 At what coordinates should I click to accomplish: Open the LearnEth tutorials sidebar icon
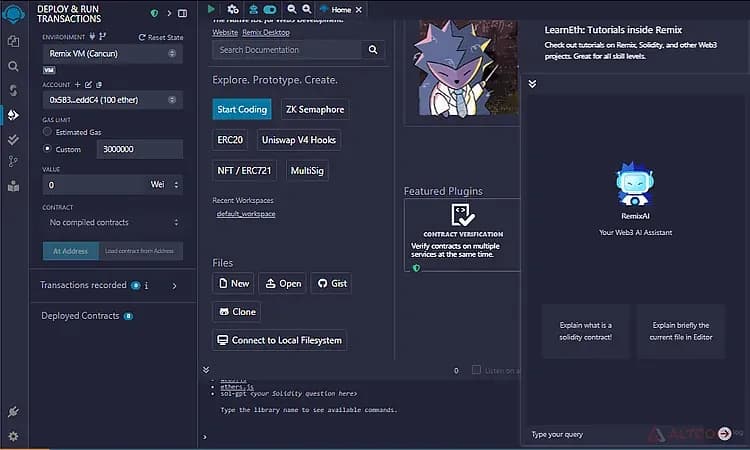point(13,186)
